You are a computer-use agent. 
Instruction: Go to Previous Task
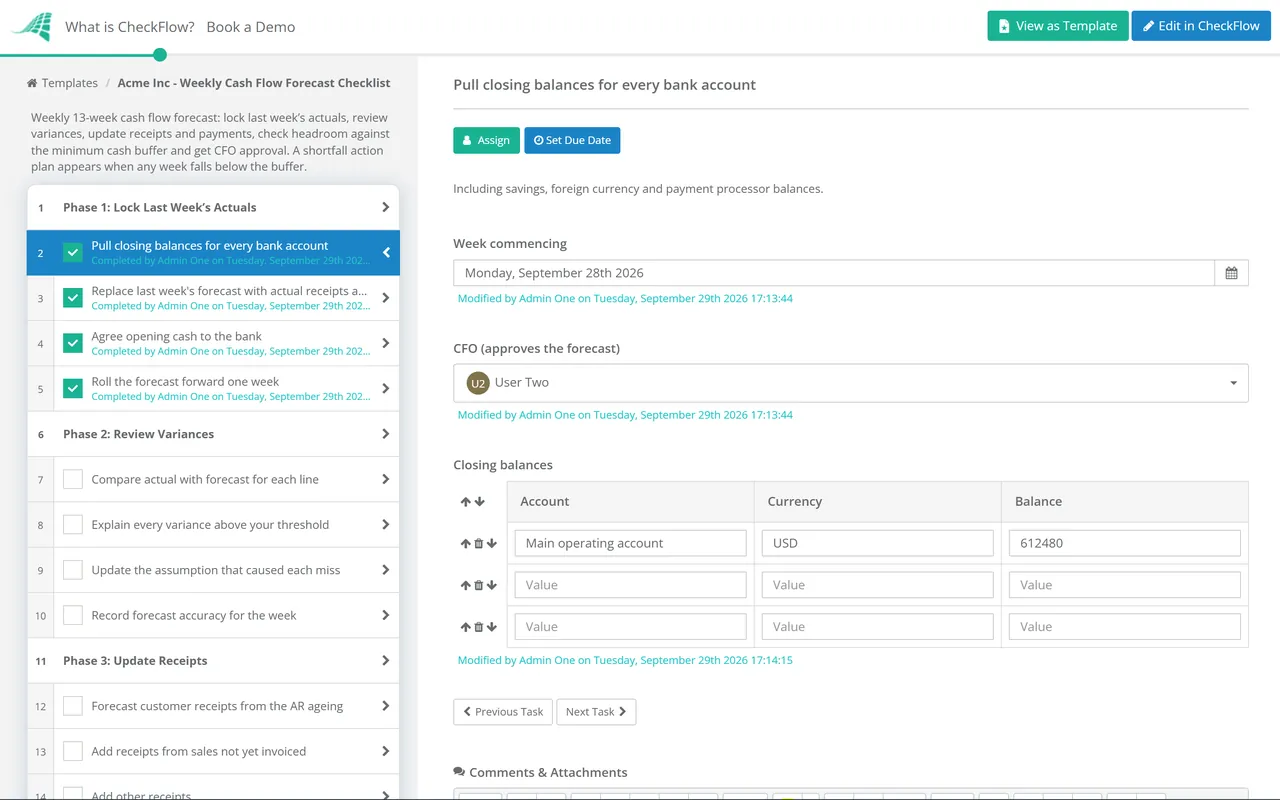503,712
